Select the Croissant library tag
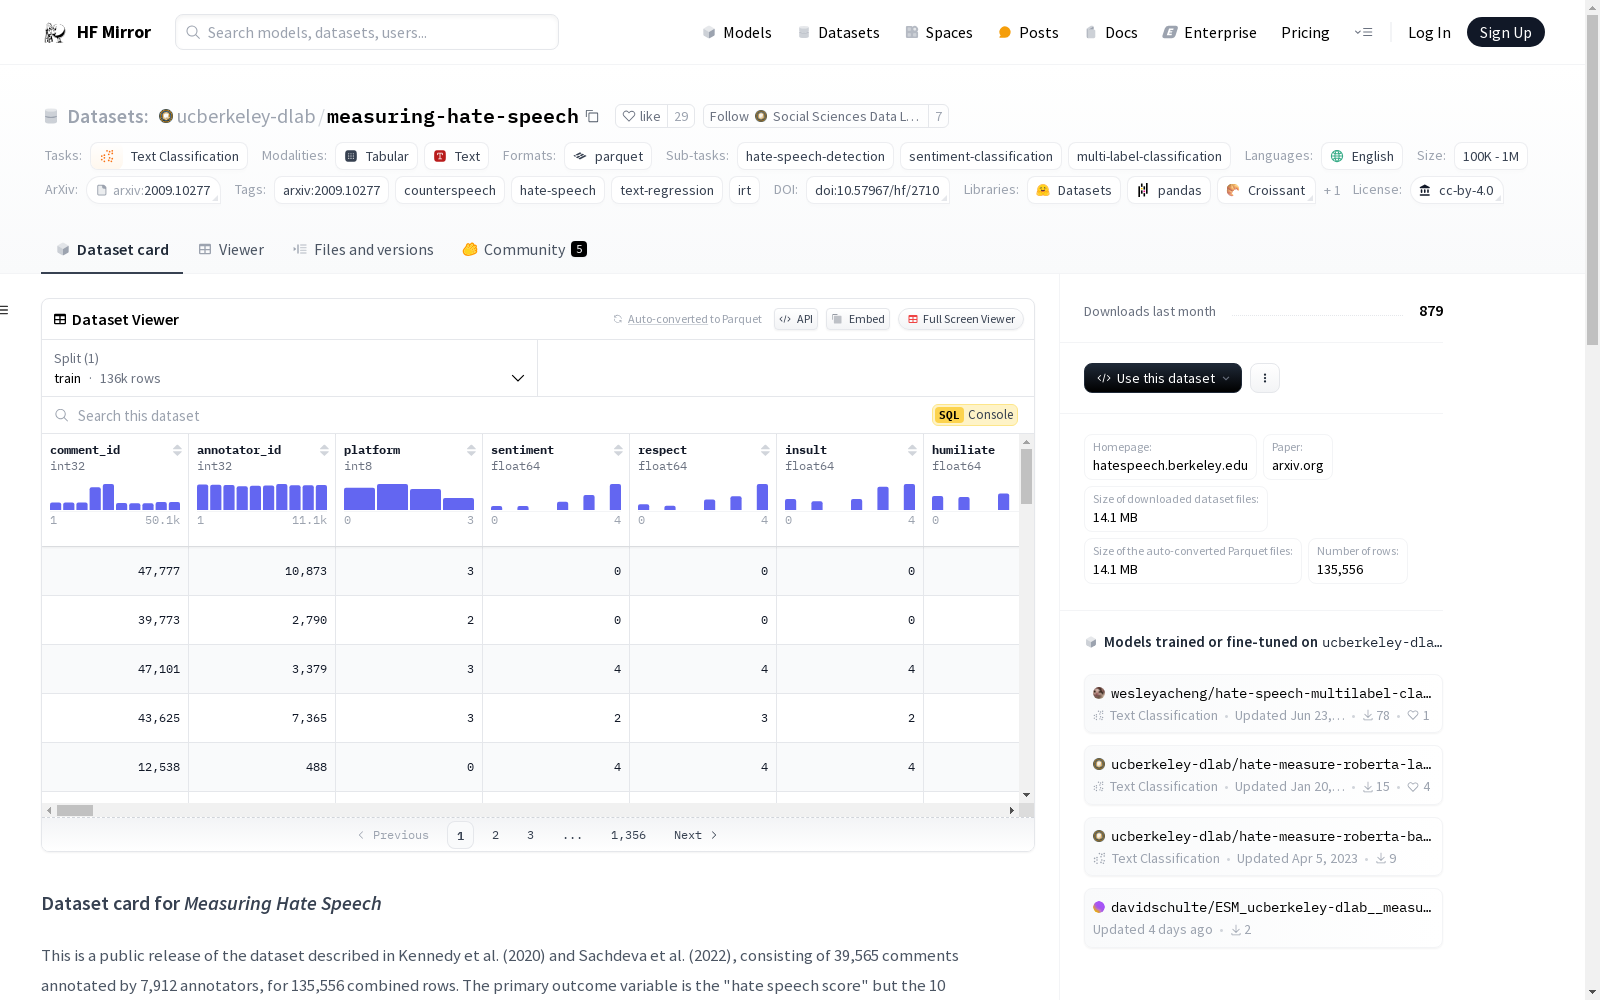This screenshot has height=1000, width=1600. tap(1266, 190)
